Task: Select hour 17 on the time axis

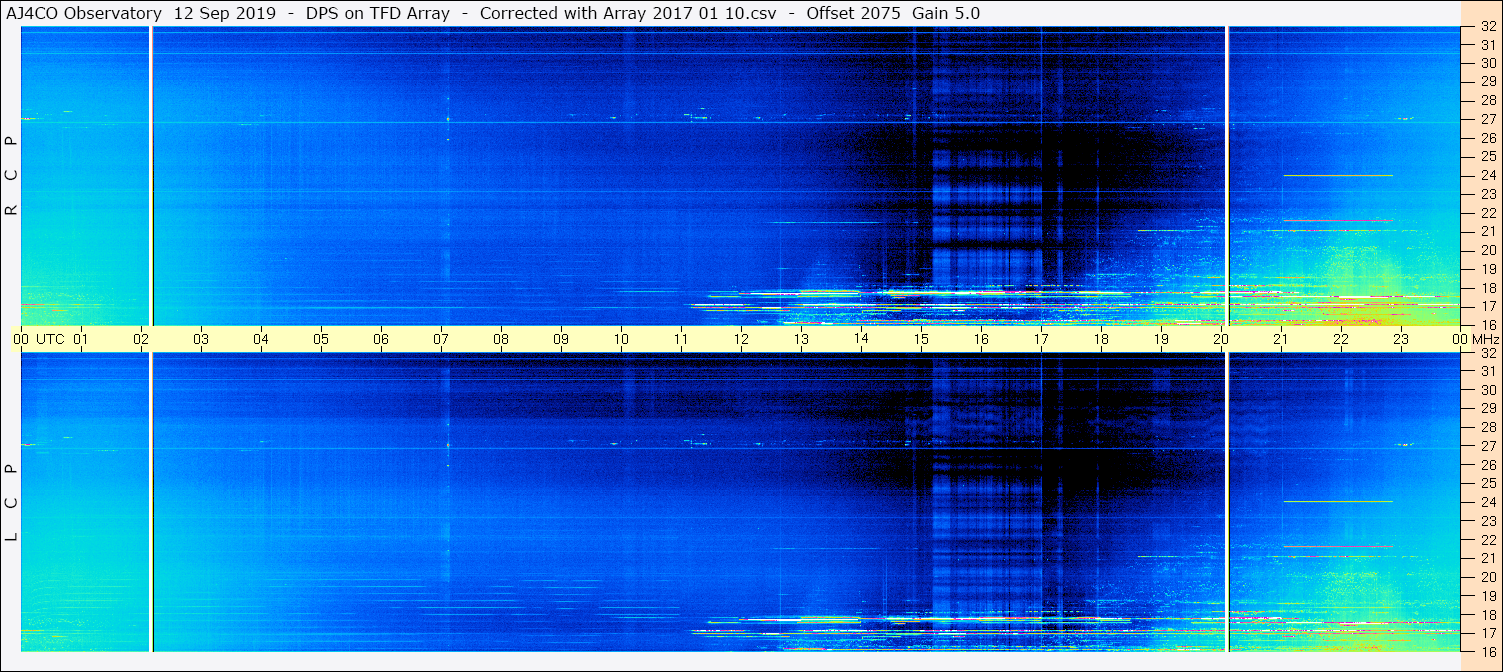Action: coord(1041,339)
